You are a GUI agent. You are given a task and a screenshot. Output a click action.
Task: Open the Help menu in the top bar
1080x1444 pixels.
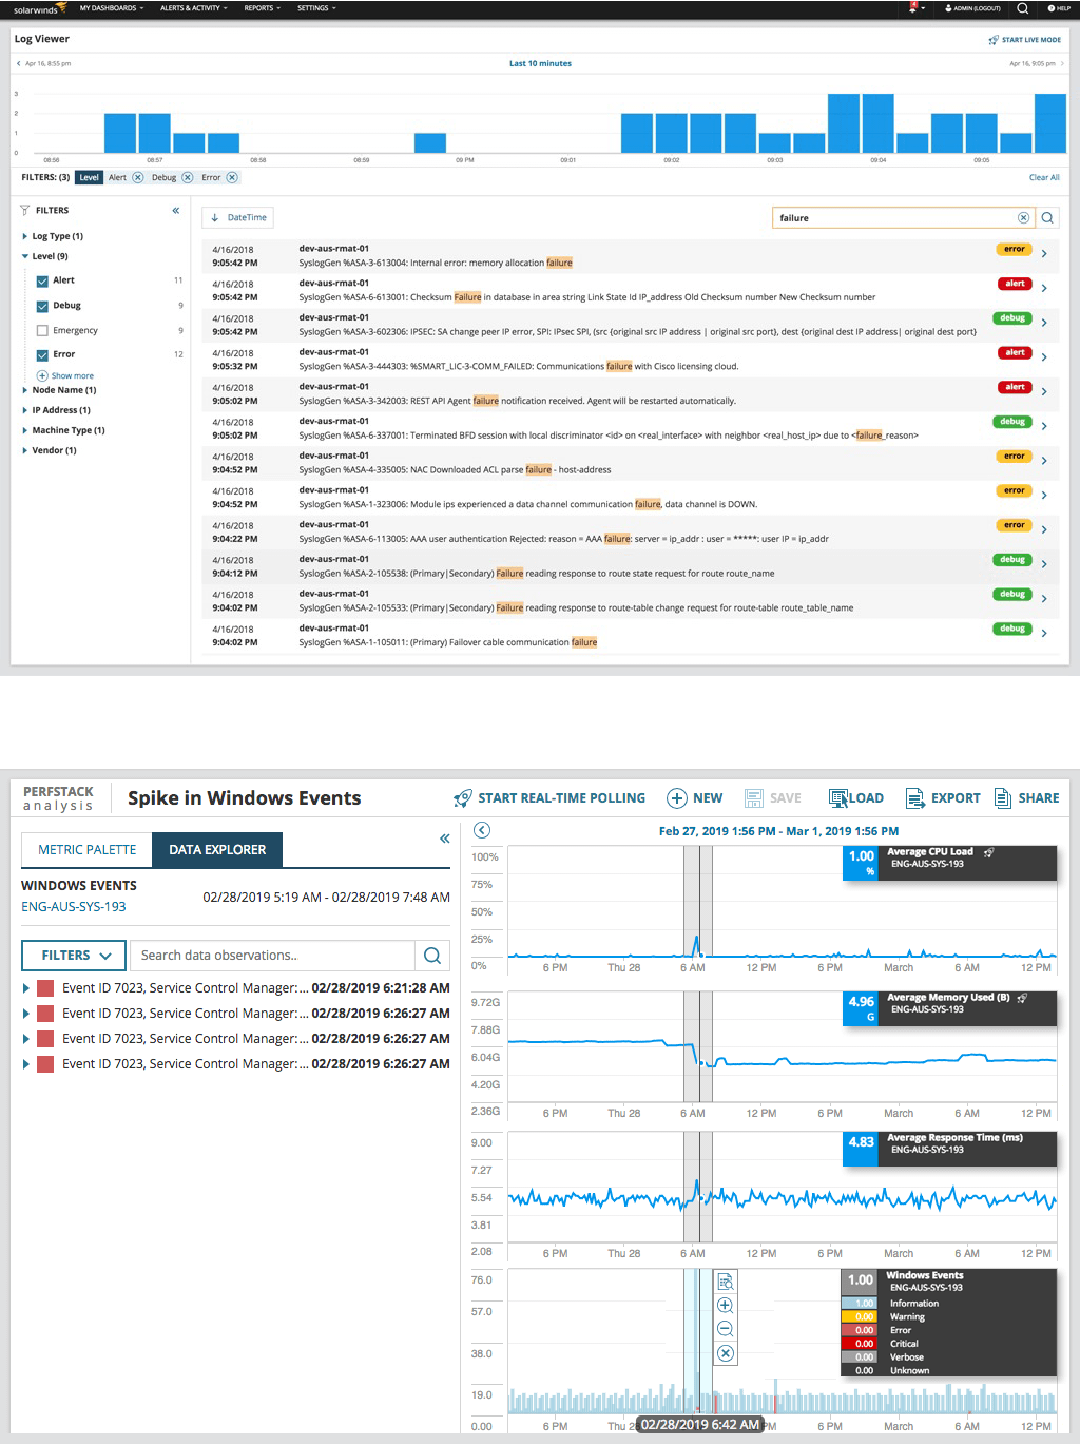1059,8
